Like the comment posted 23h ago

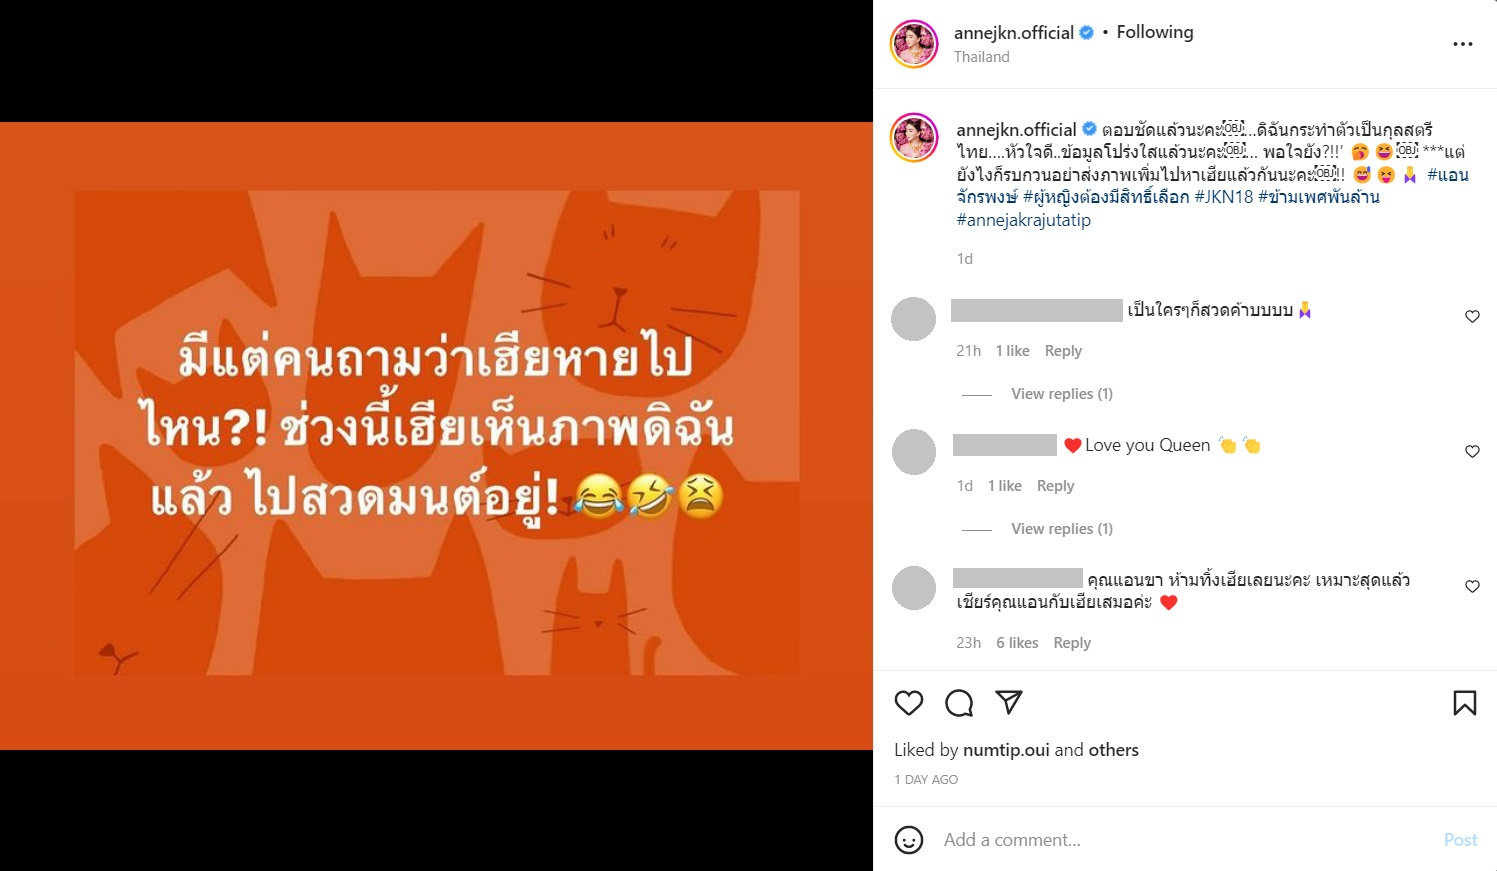tap(1472, 587)
